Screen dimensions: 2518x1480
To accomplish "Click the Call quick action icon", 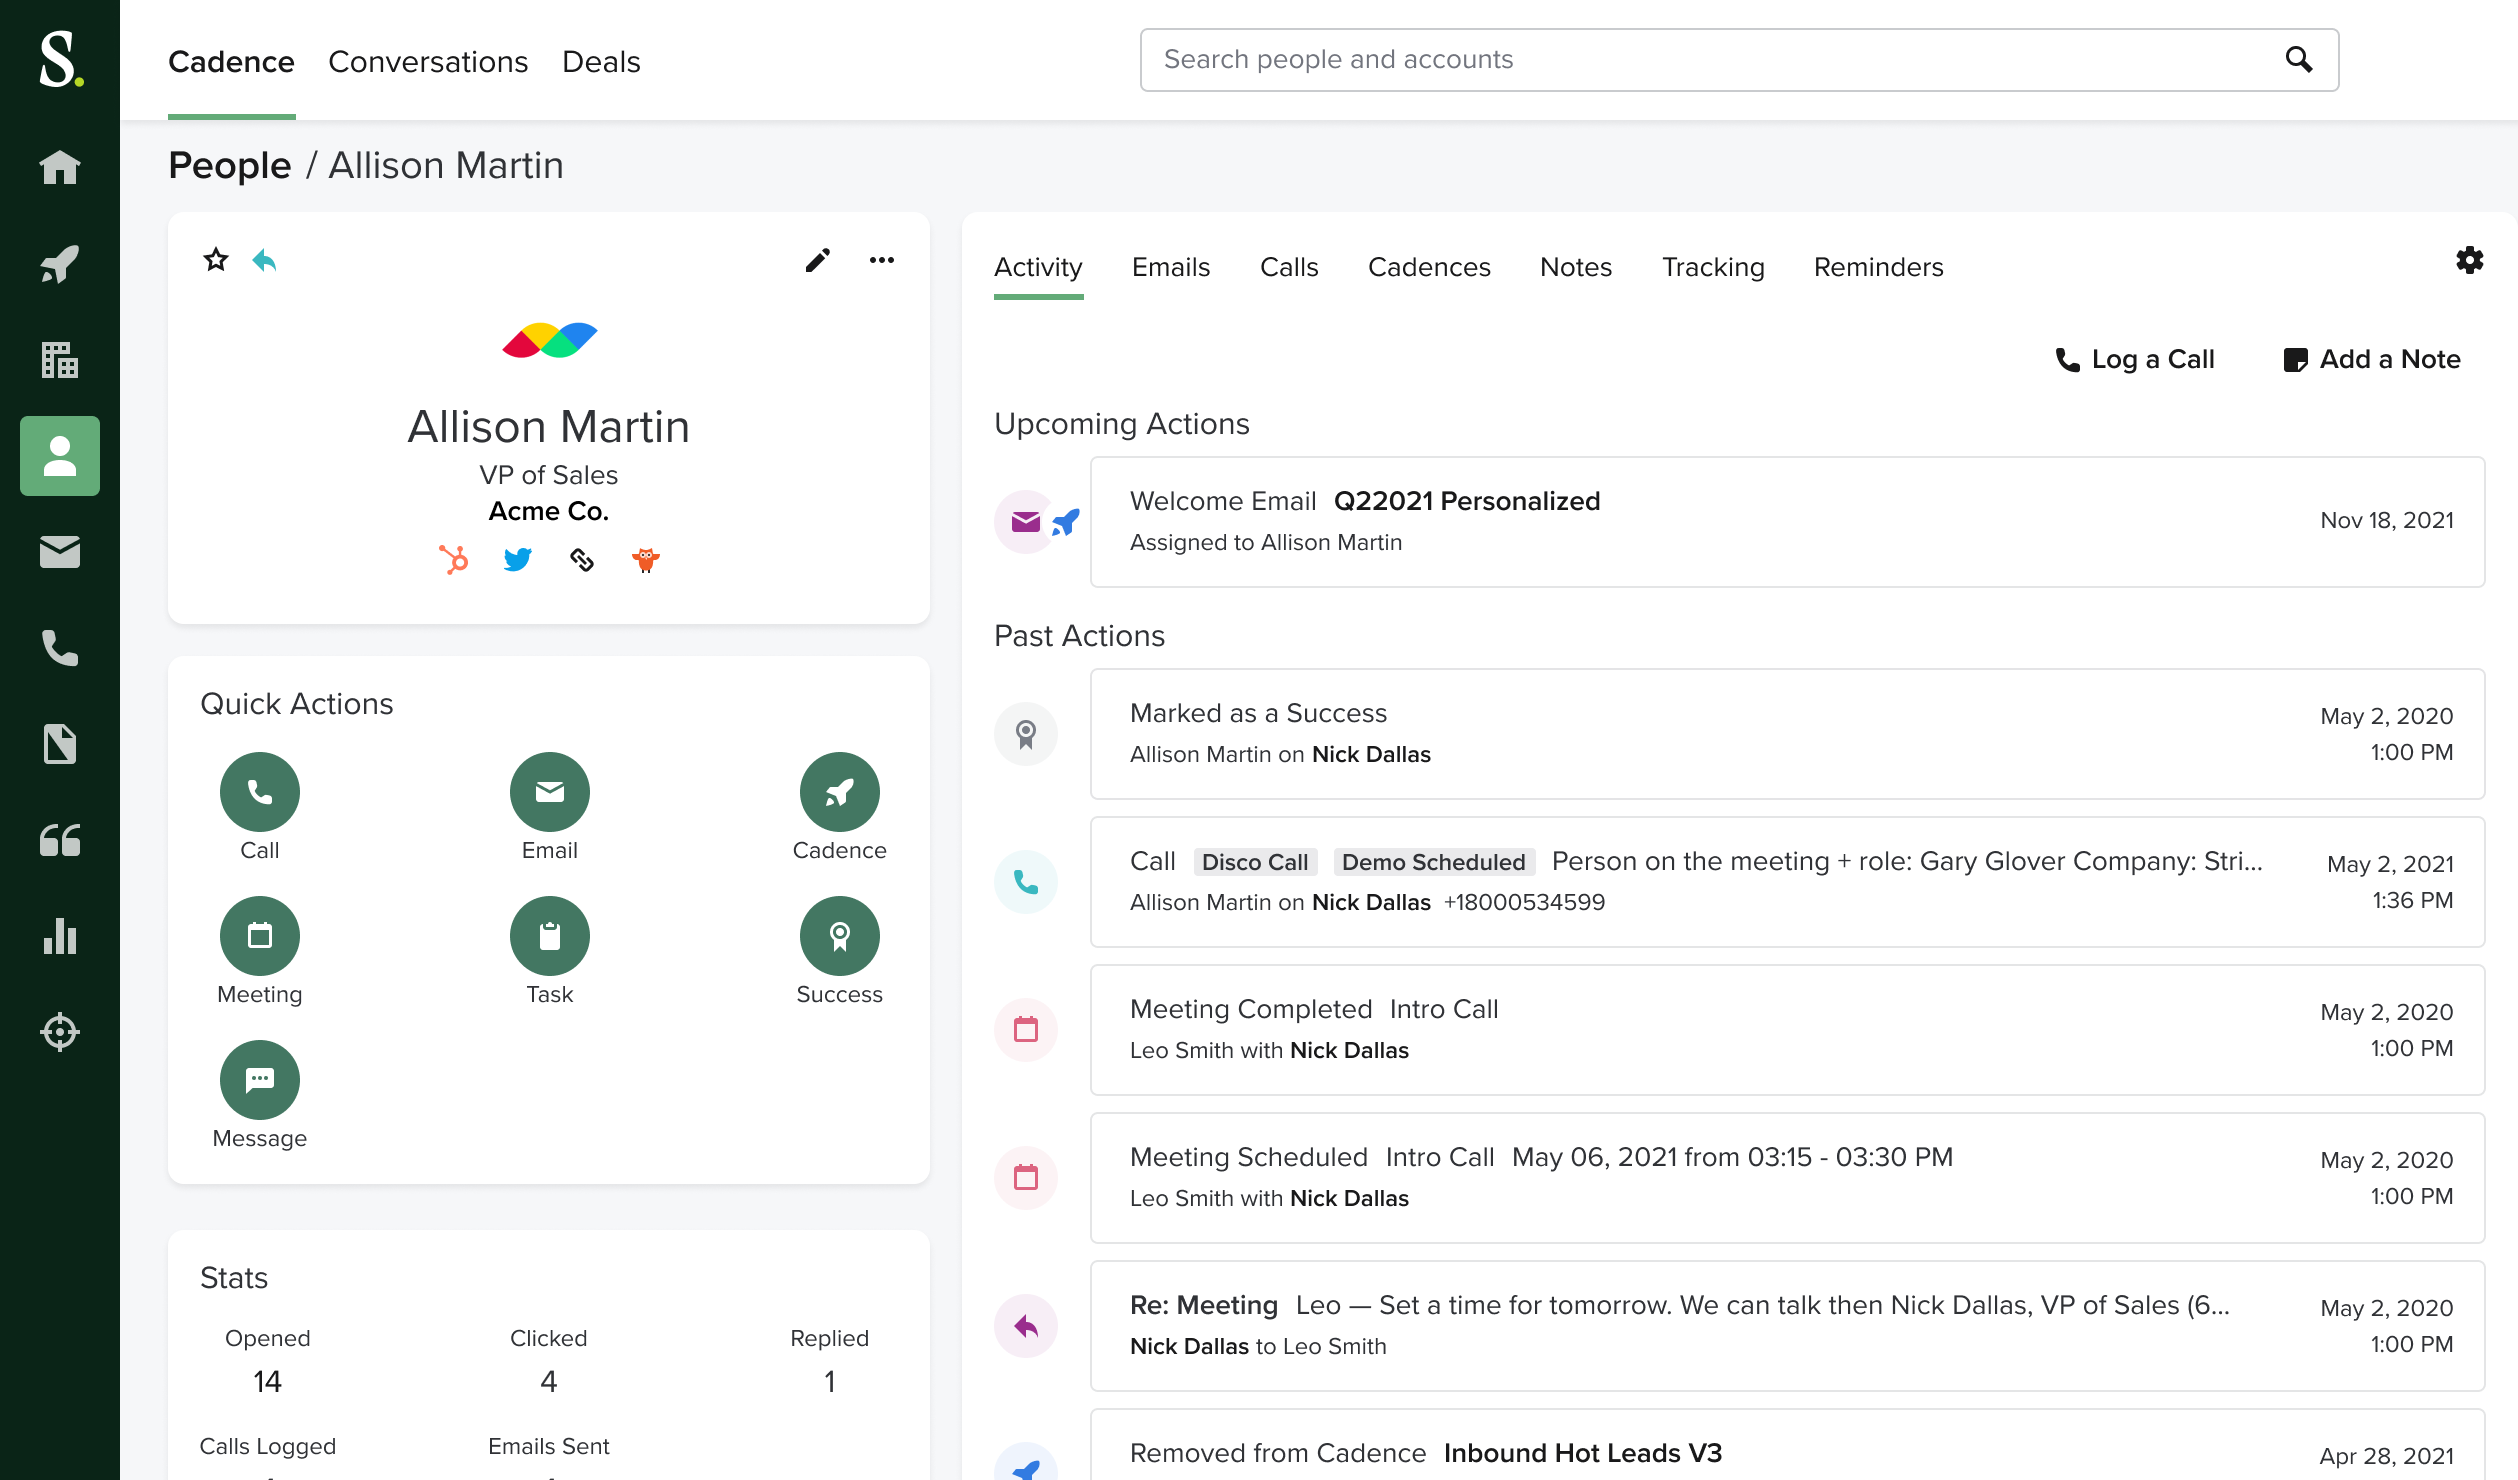I will coord(259,791).
